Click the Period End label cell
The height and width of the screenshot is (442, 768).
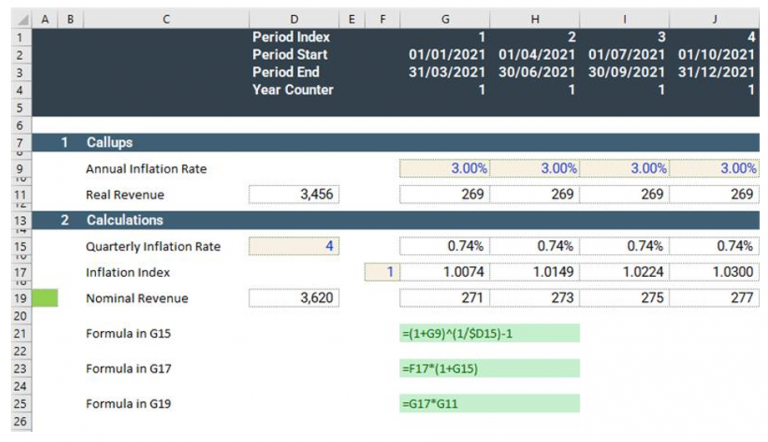pyautogui.click(x=286, y=72)
